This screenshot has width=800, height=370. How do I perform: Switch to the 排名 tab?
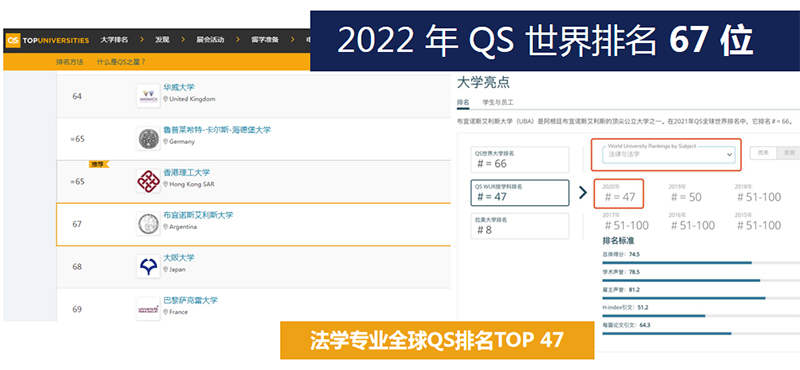(463, 102)
